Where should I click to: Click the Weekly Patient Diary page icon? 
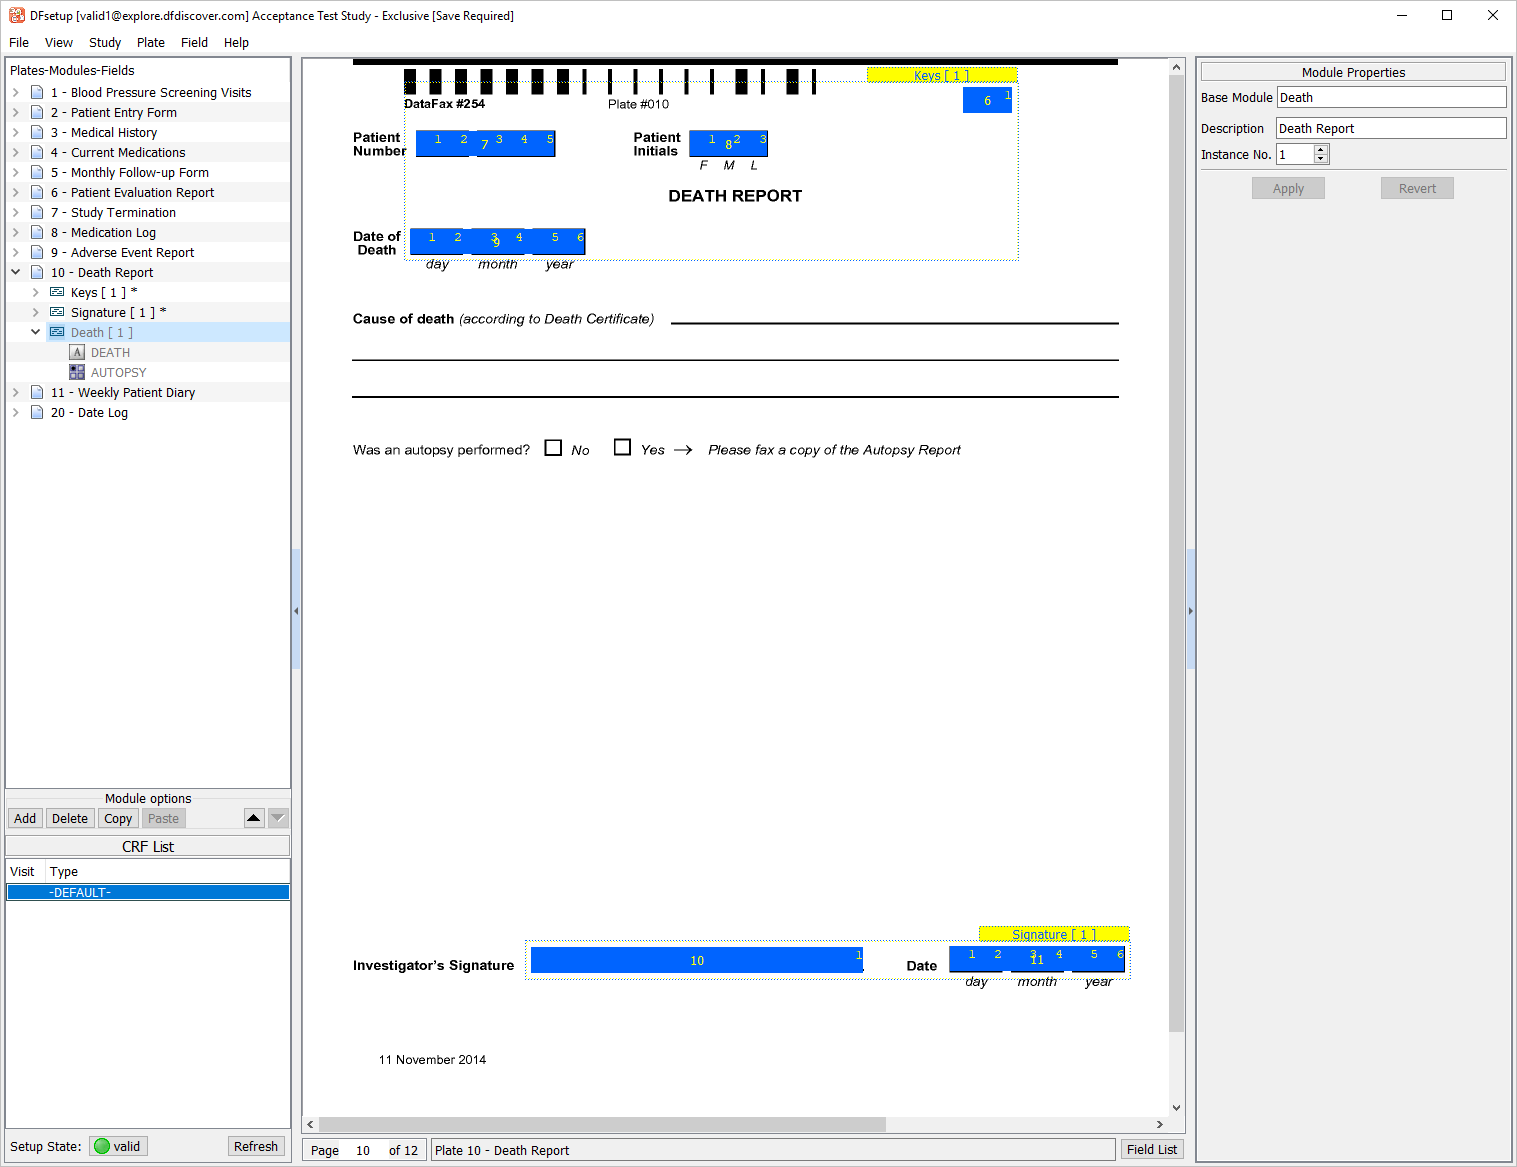pos(37,392)
